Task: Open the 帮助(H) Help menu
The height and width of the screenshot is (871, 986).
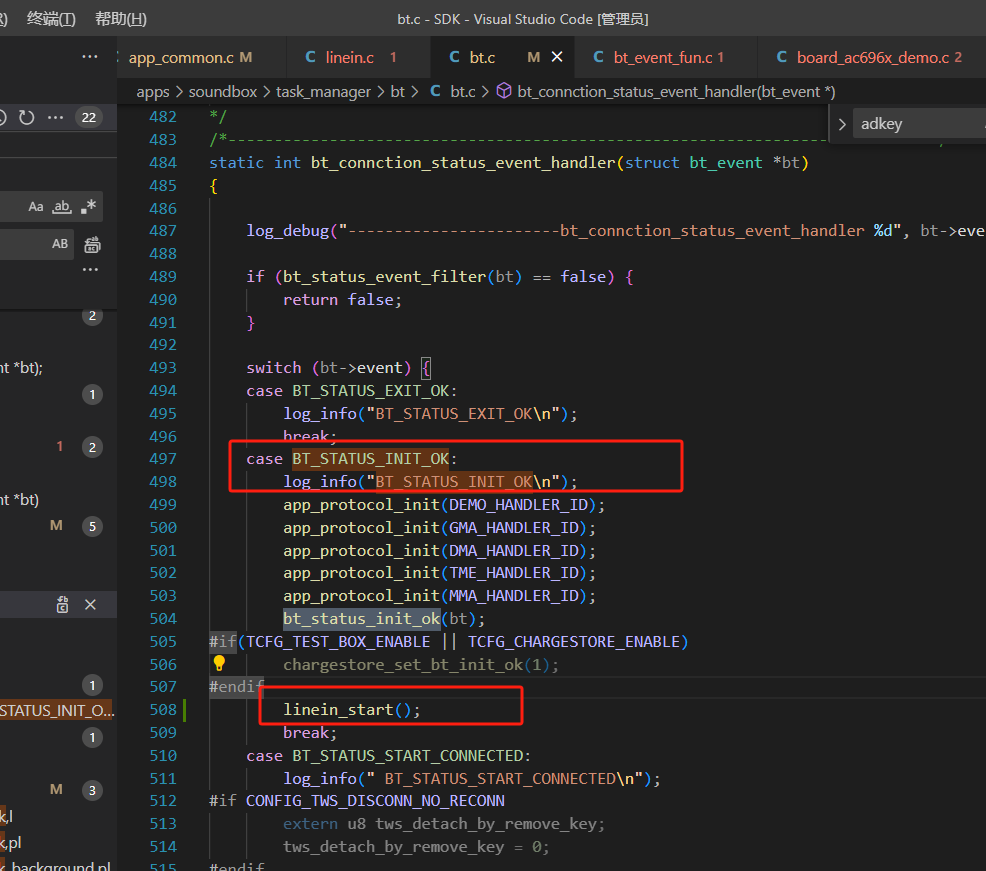Action: pos(121,19)
